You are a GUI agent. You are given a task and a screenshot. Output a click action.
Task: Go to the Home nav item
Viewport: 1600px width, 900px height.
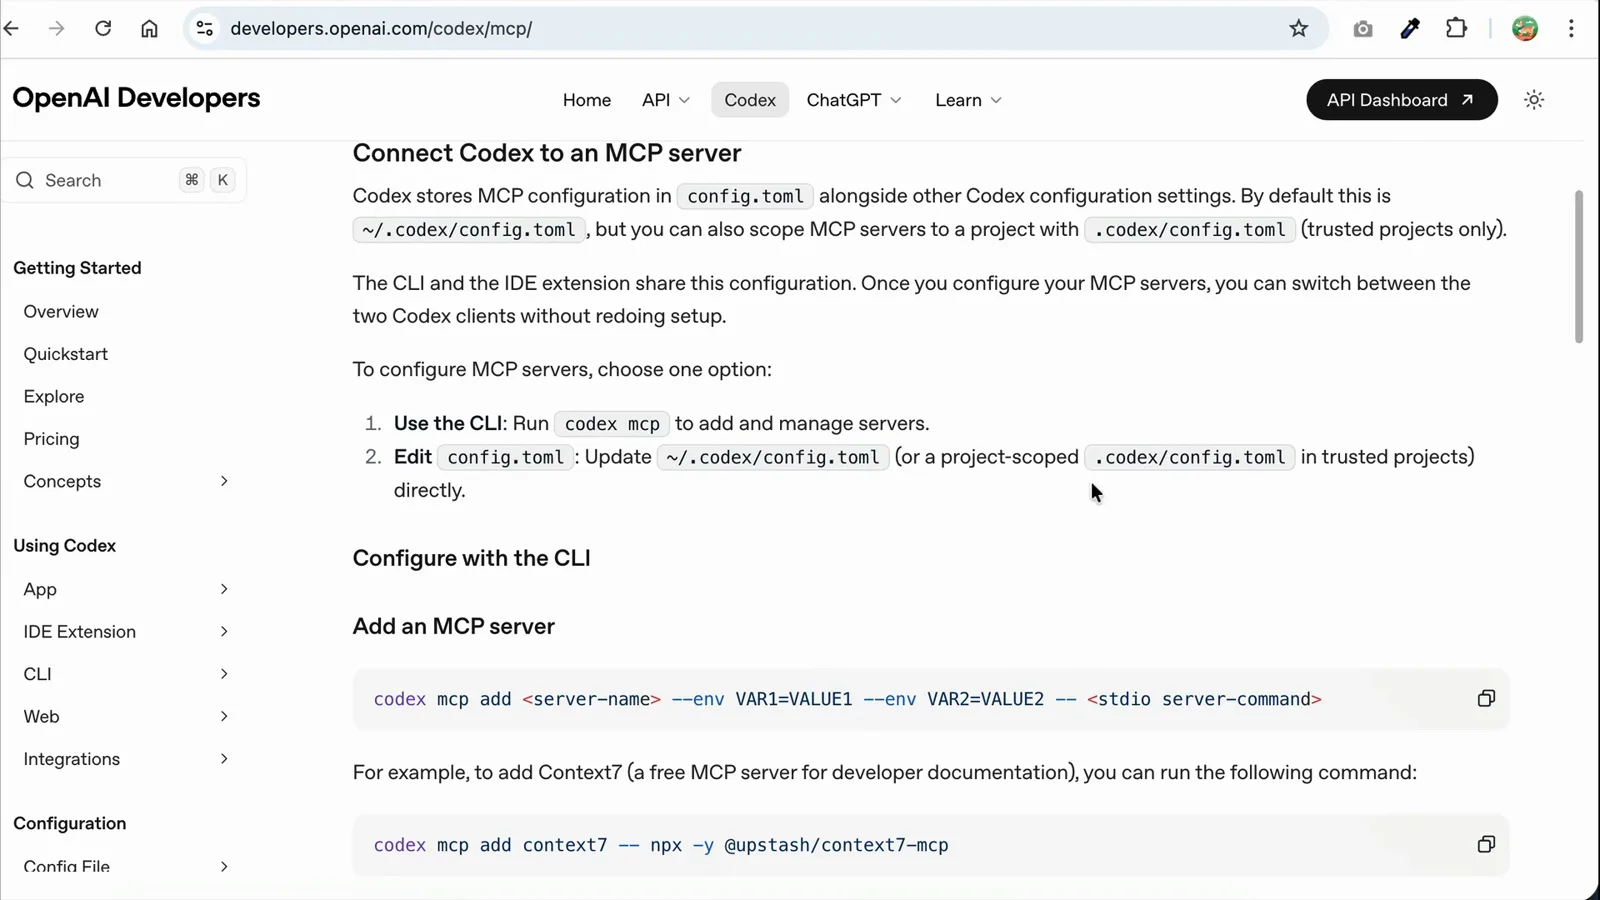point(587,100)
